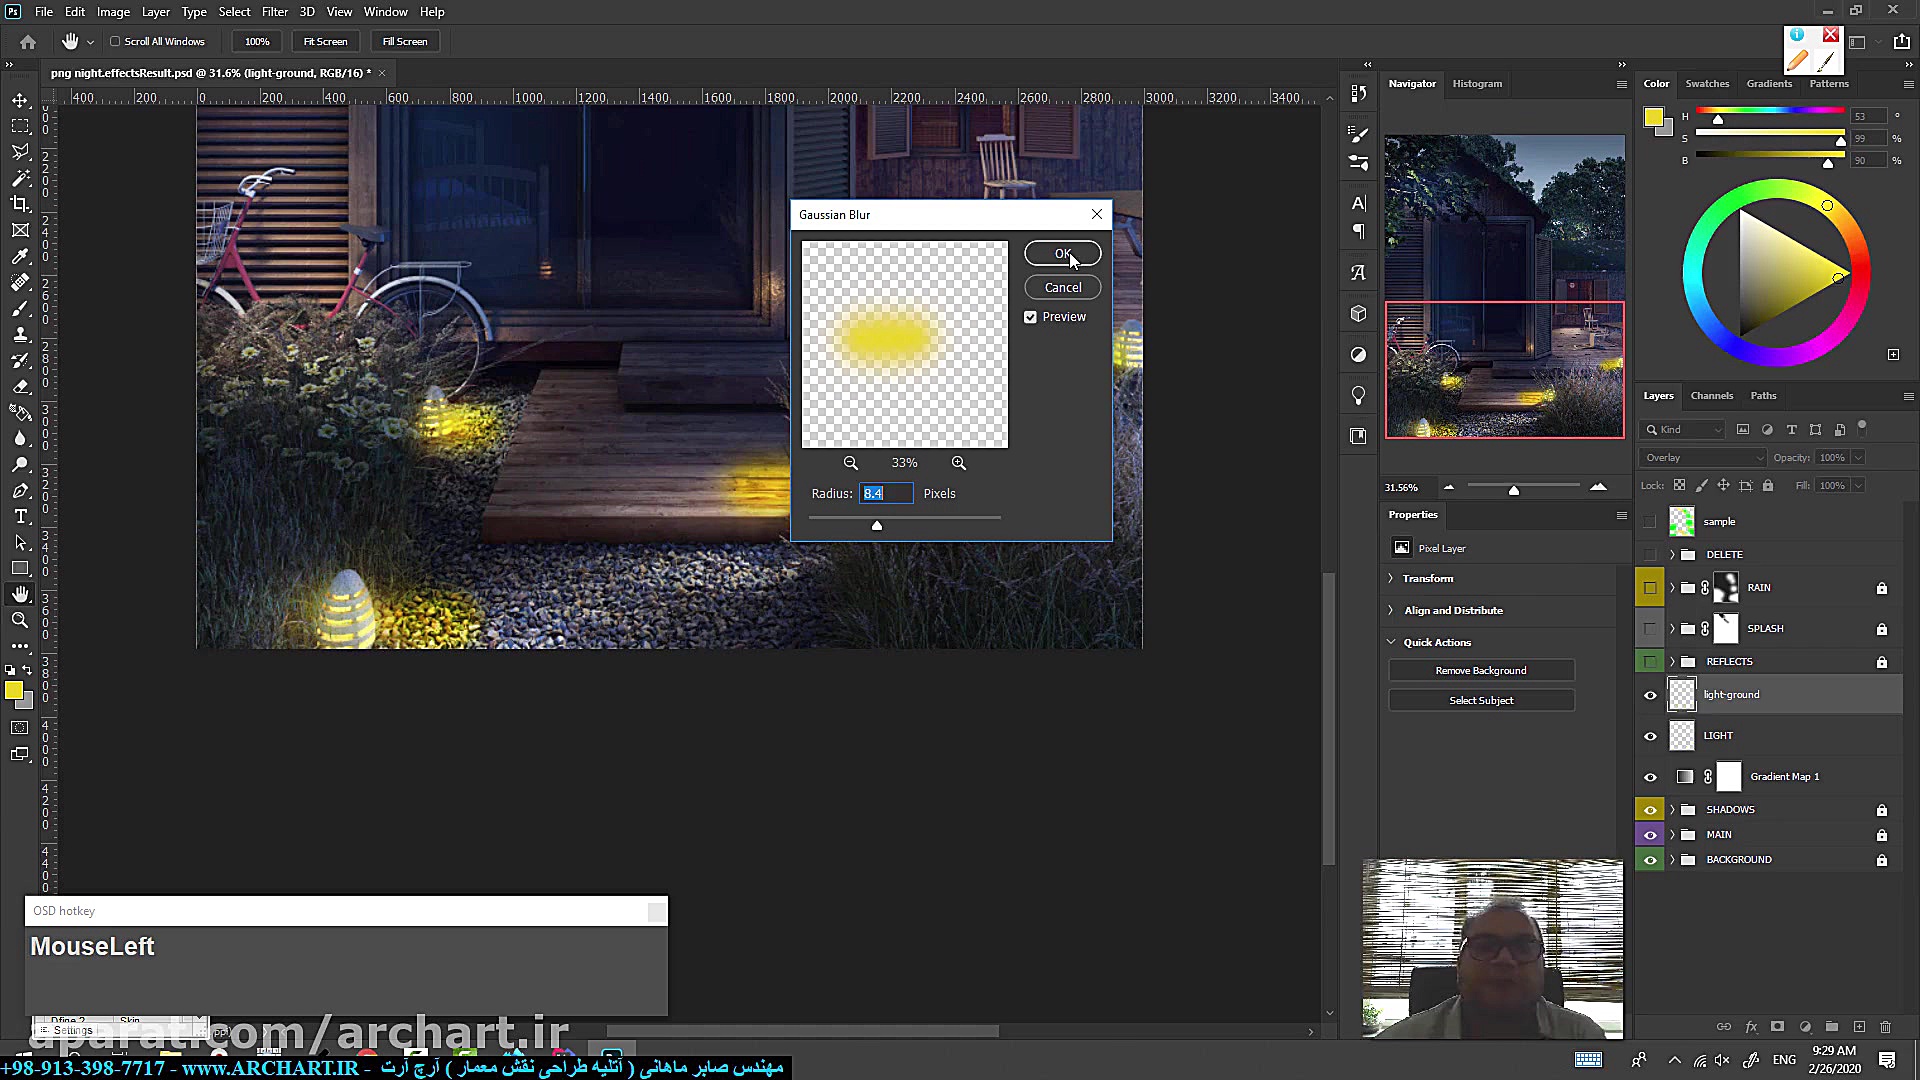Expand the SHADOWS layer group

click(x=1672, y=810)
